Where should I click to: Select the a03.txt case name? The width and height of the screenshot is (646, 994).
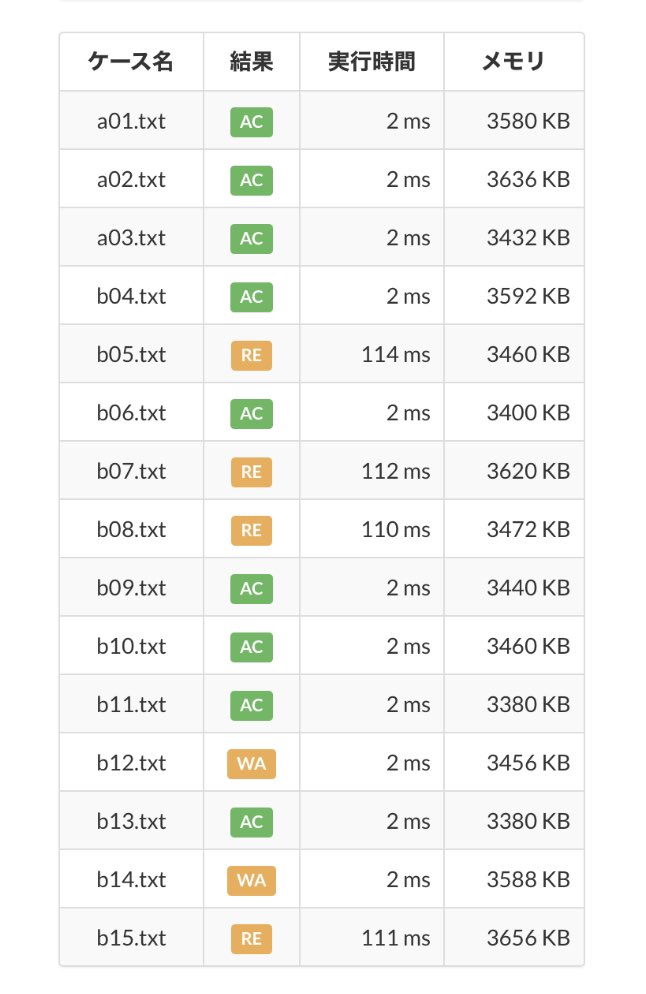click(x=131, y=238)
